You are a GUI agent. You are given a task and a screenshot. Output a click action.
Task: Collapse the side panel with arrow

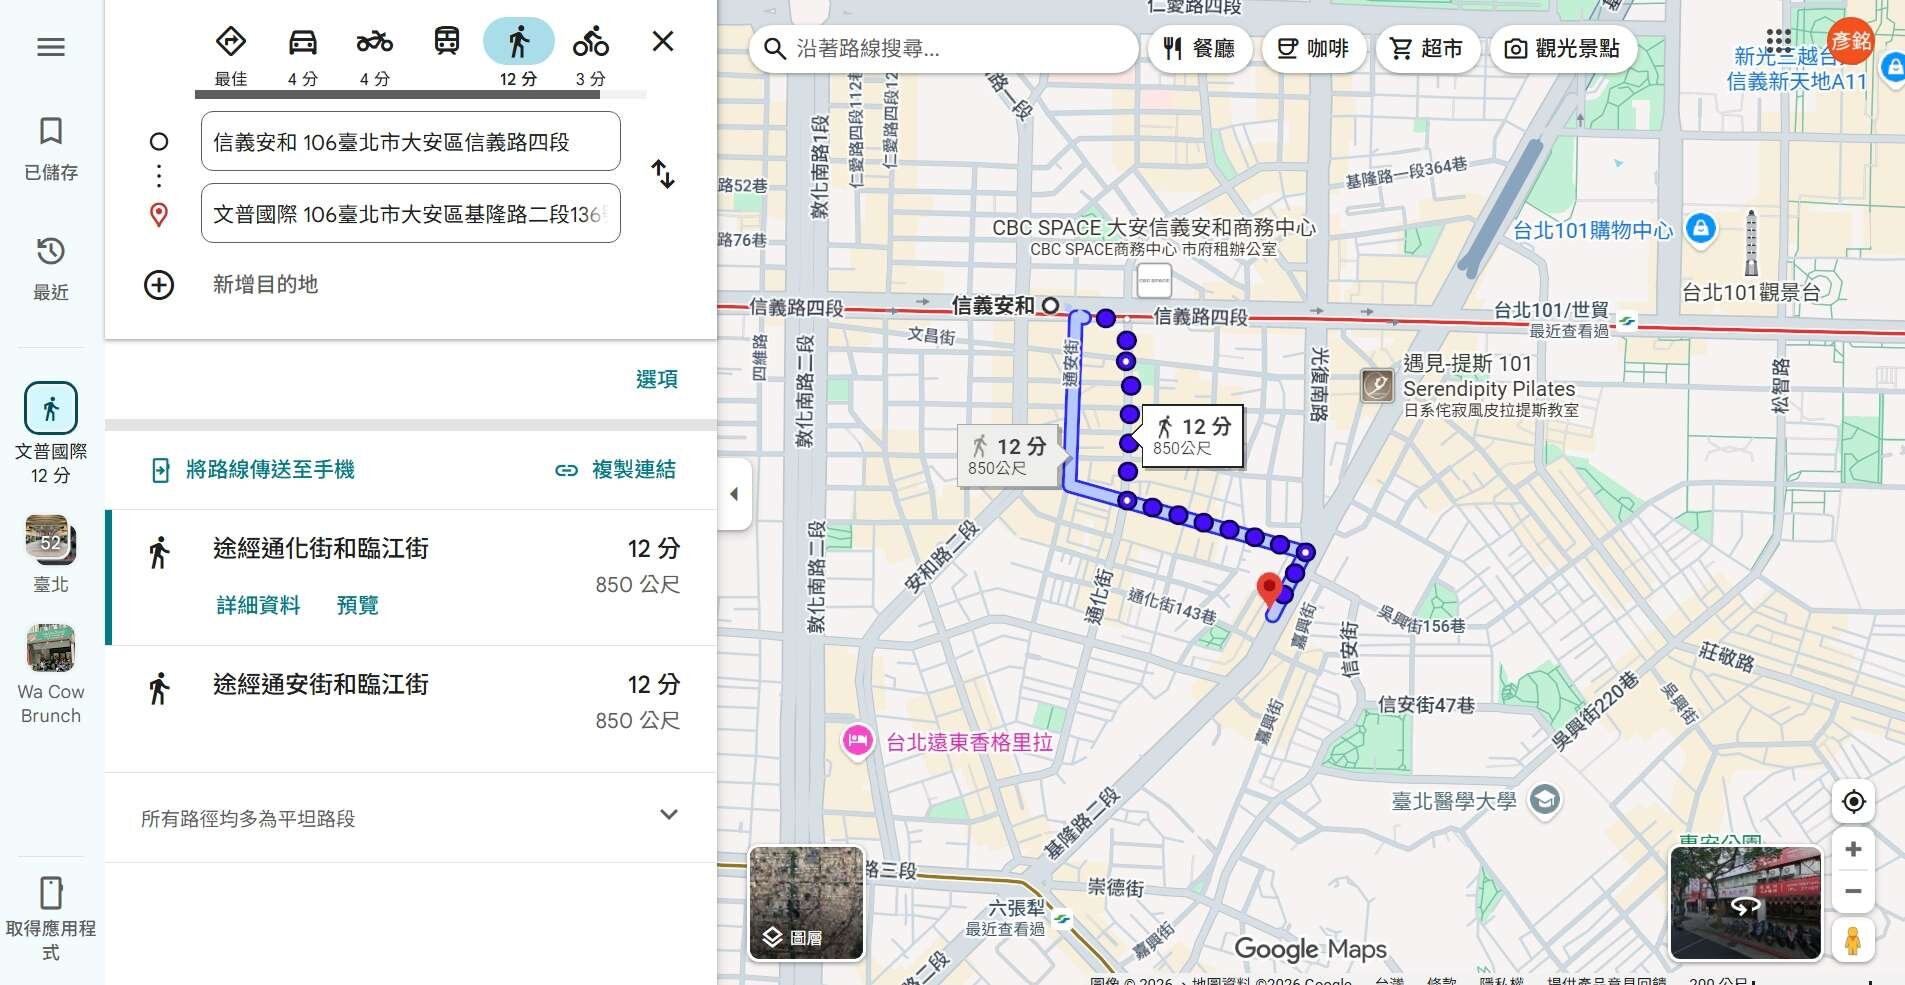pos(734,494)
